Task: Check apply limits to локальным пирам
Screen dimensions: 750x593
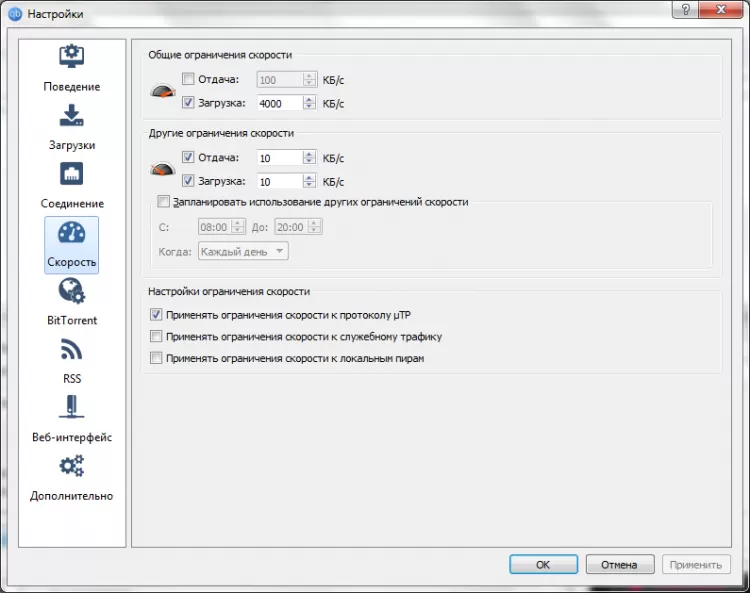Action: click(x=156, y=358)
